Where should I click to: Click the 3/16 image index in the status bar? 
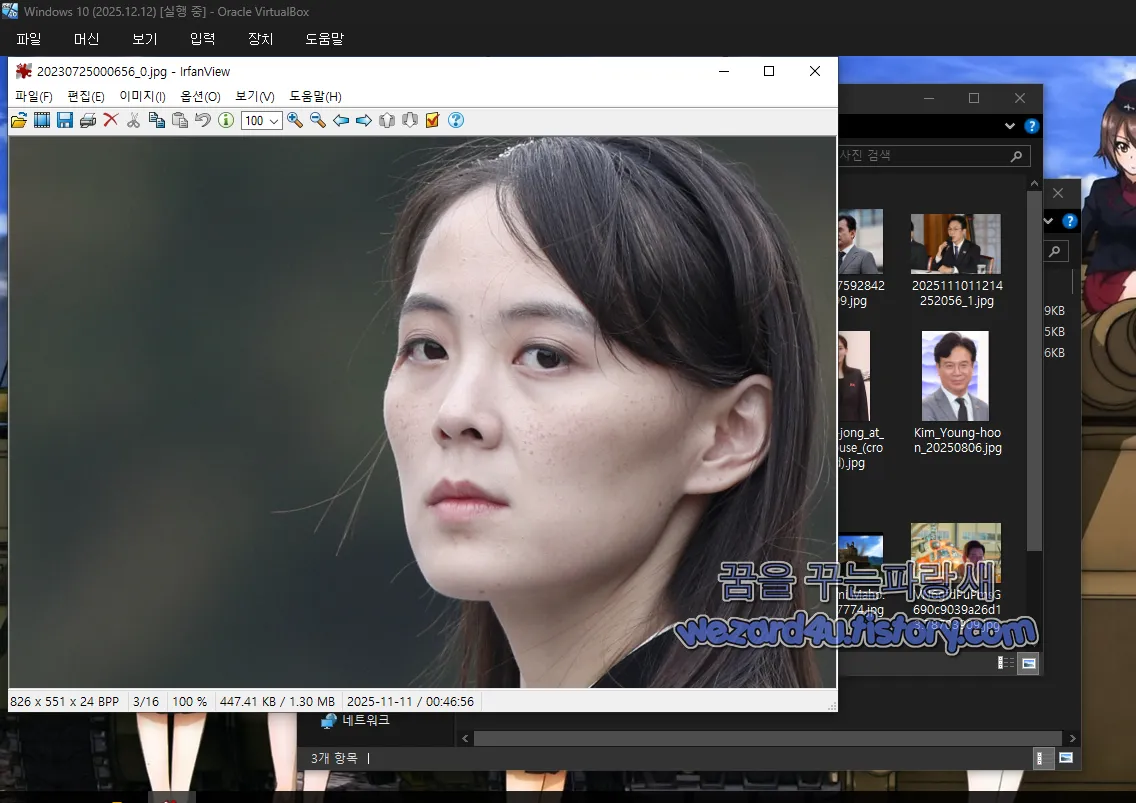(146, 702)
